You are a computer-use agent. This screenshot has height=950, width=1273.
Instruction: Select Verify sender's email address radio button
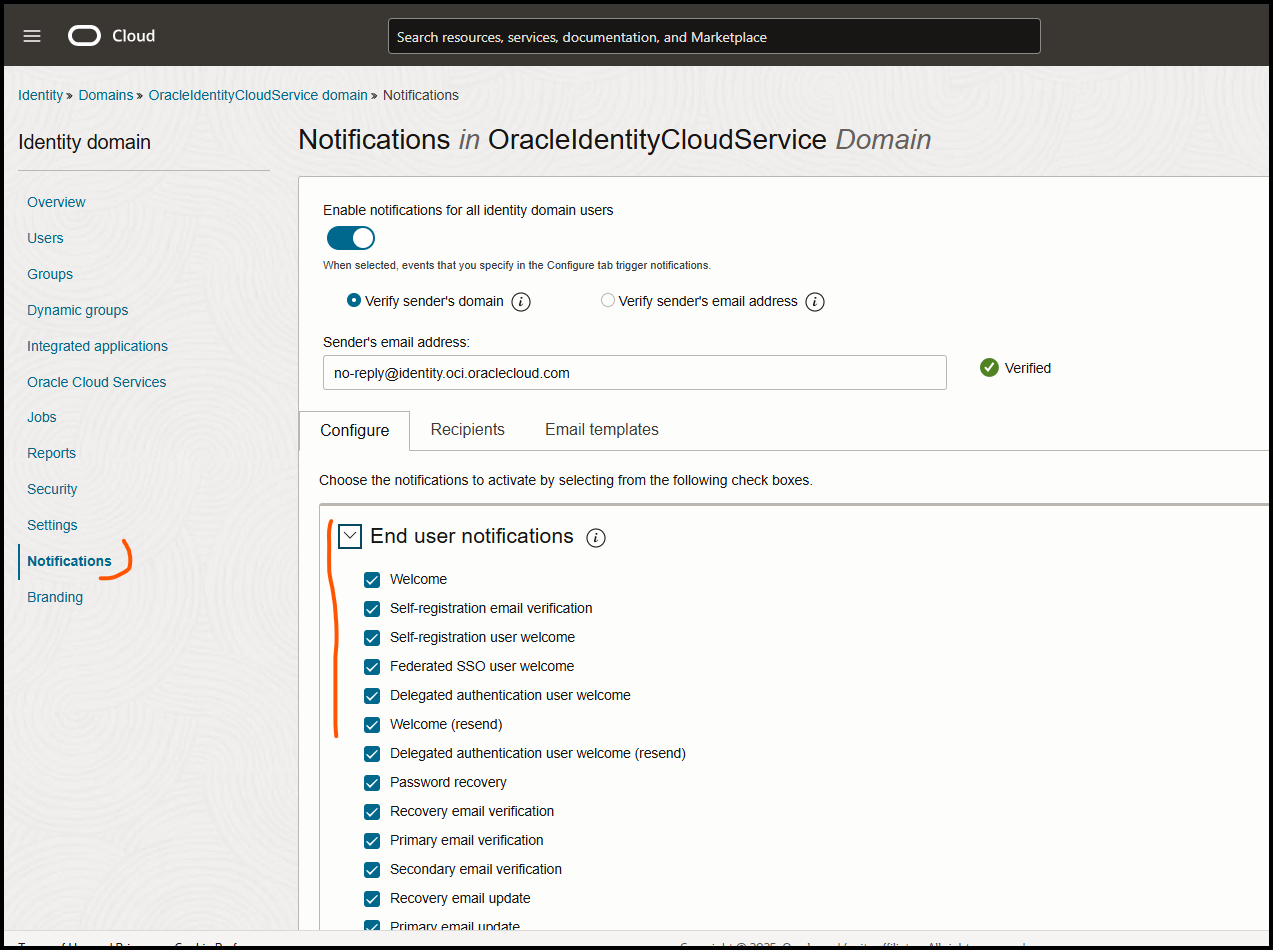pyautogui.click(x=608, y=300)
